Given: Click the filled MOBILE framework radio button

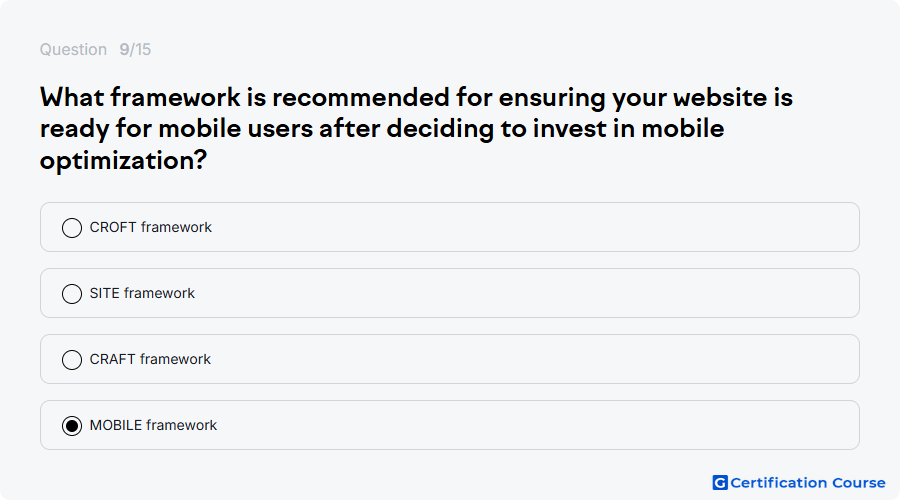Looking at the screenshot, I should tap(72, 426).
